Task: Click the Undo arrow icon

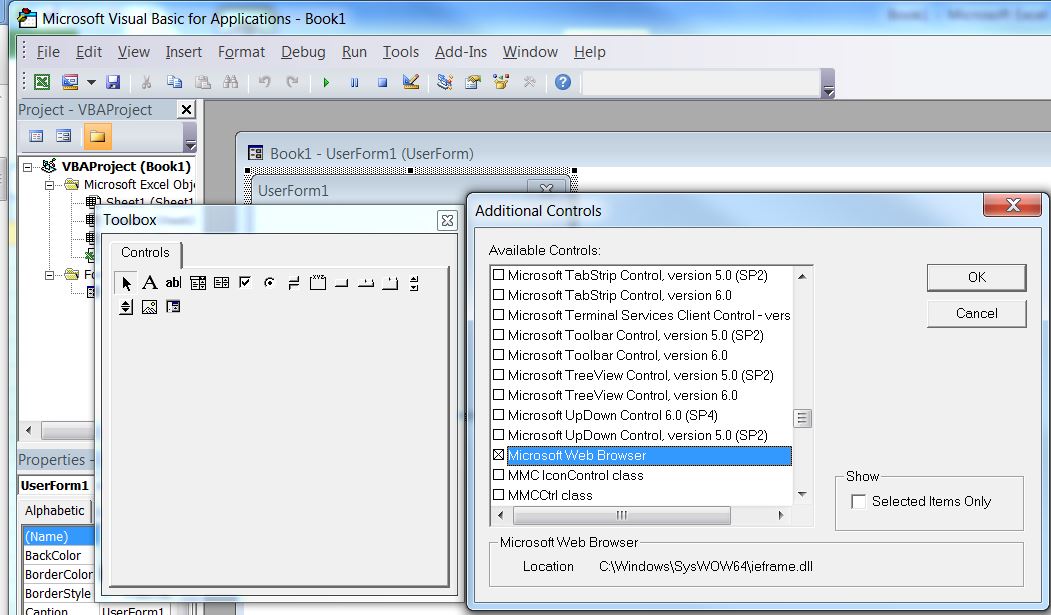Action: 264,82
